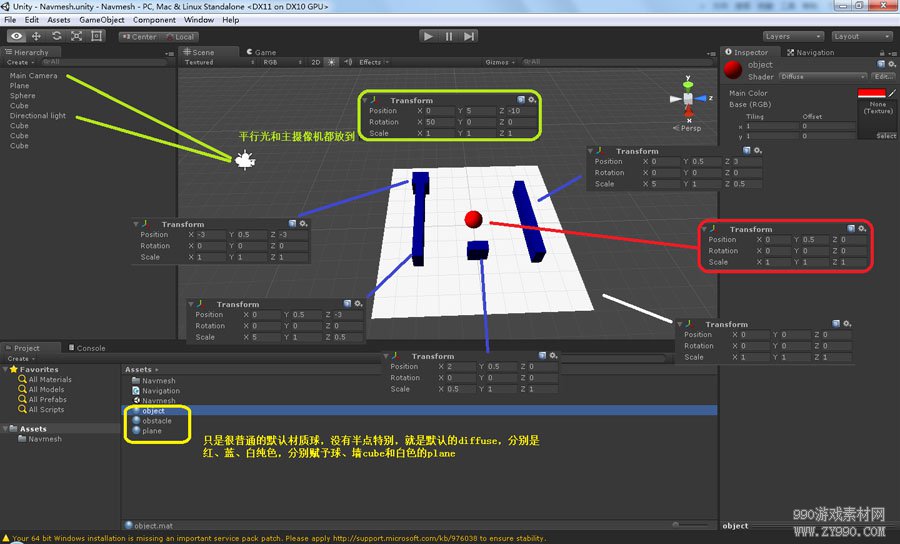Switch to the Console tab

coord(87,348)
